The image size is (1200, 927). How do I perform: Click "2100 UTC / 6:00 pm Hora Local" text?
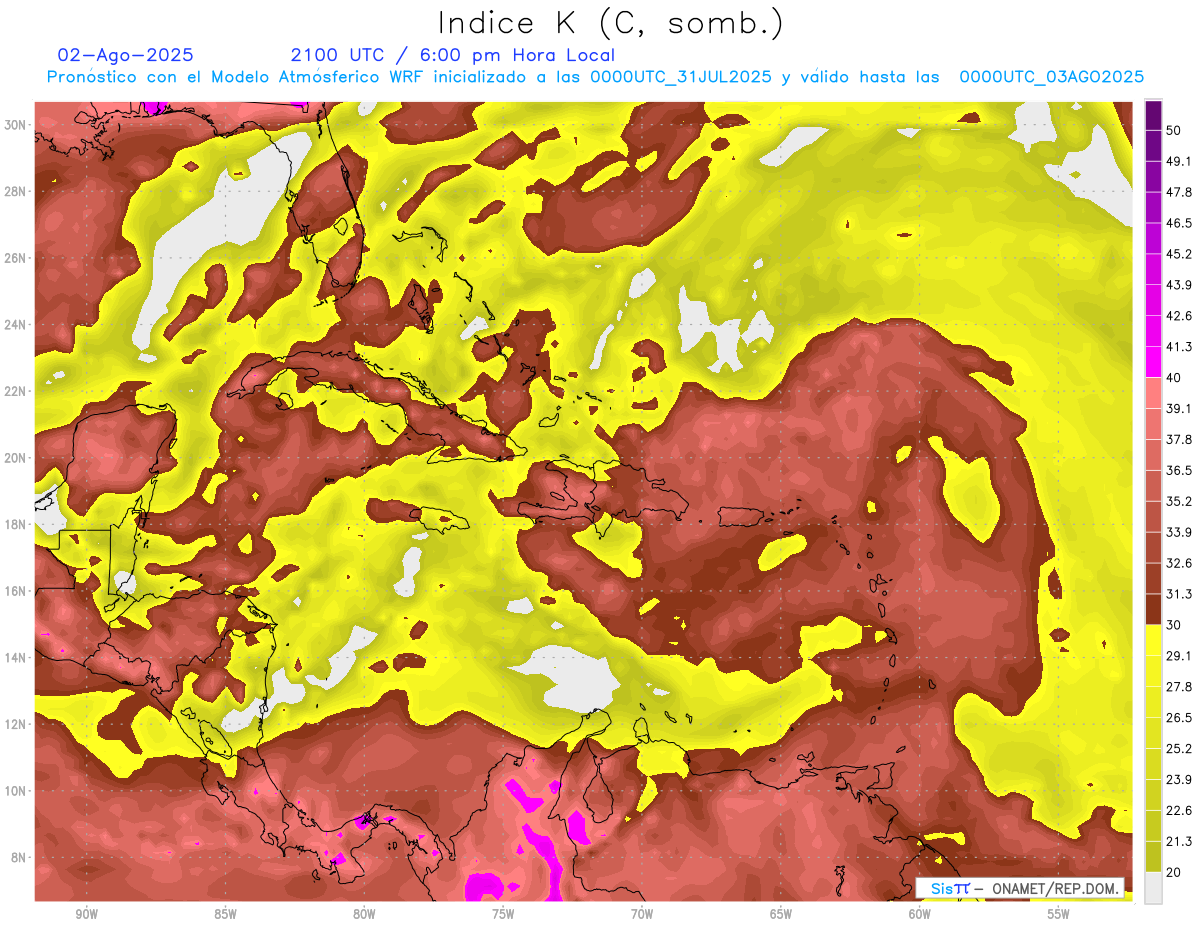(x=453, y=55)
